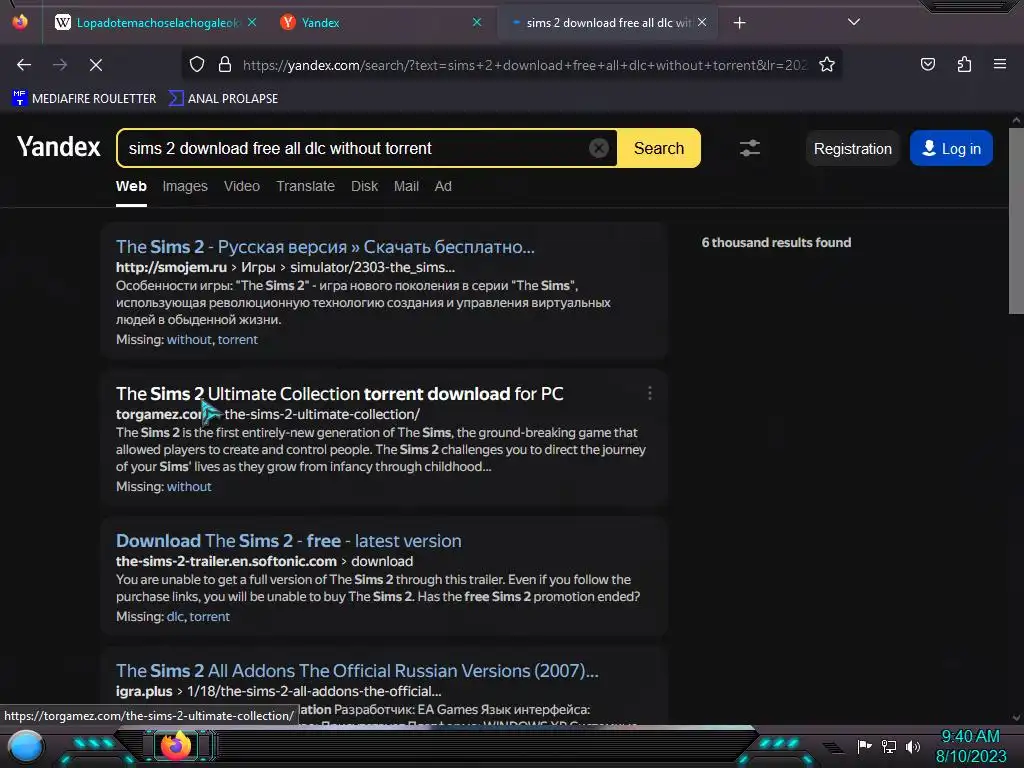Open Sims 2 All Addons Russian Versions result

357,671
